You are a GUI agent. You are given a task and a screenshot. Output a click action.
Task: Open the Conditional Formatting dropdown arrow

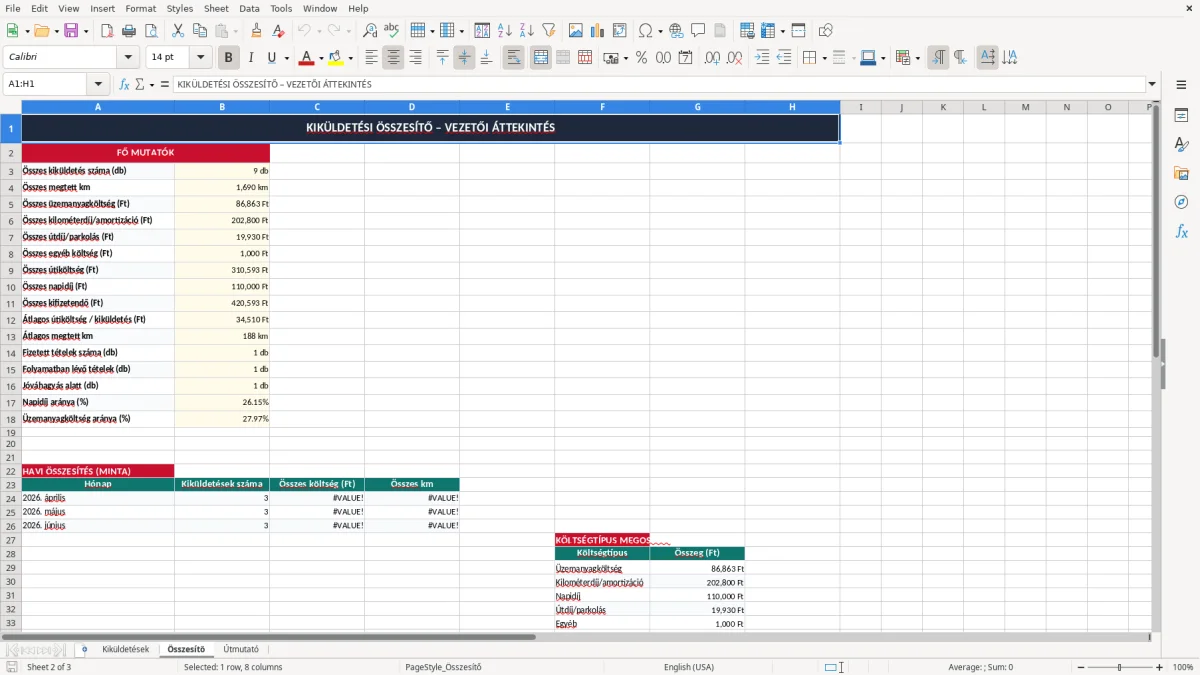coord(918,58)
